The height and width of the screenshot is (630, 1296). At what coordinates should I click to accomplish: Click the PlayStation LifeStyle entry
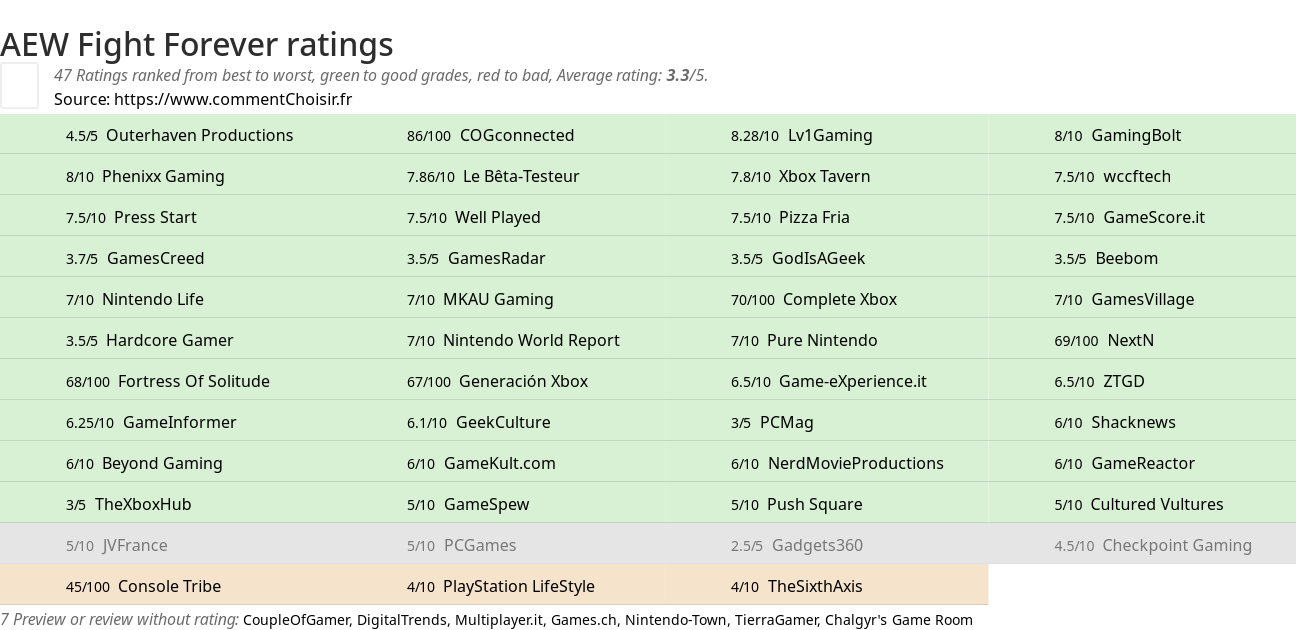[x=501, y=586]
